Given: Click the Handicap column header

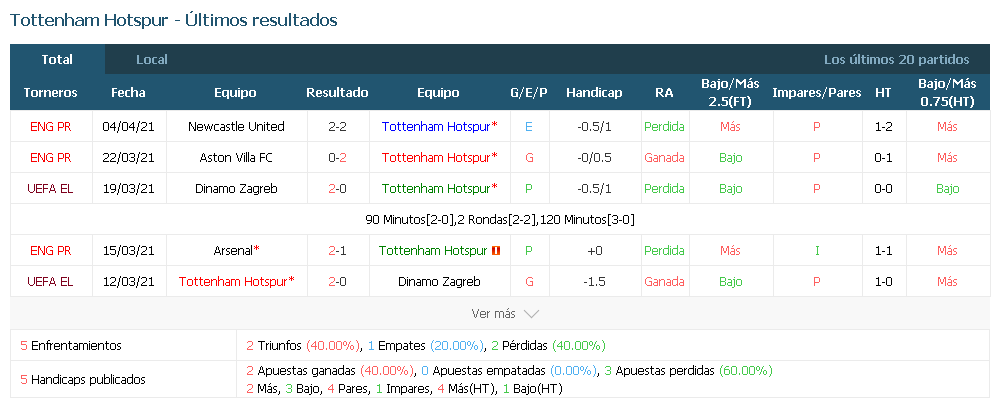Looking at the screenshot, I should tap(594, 93).
